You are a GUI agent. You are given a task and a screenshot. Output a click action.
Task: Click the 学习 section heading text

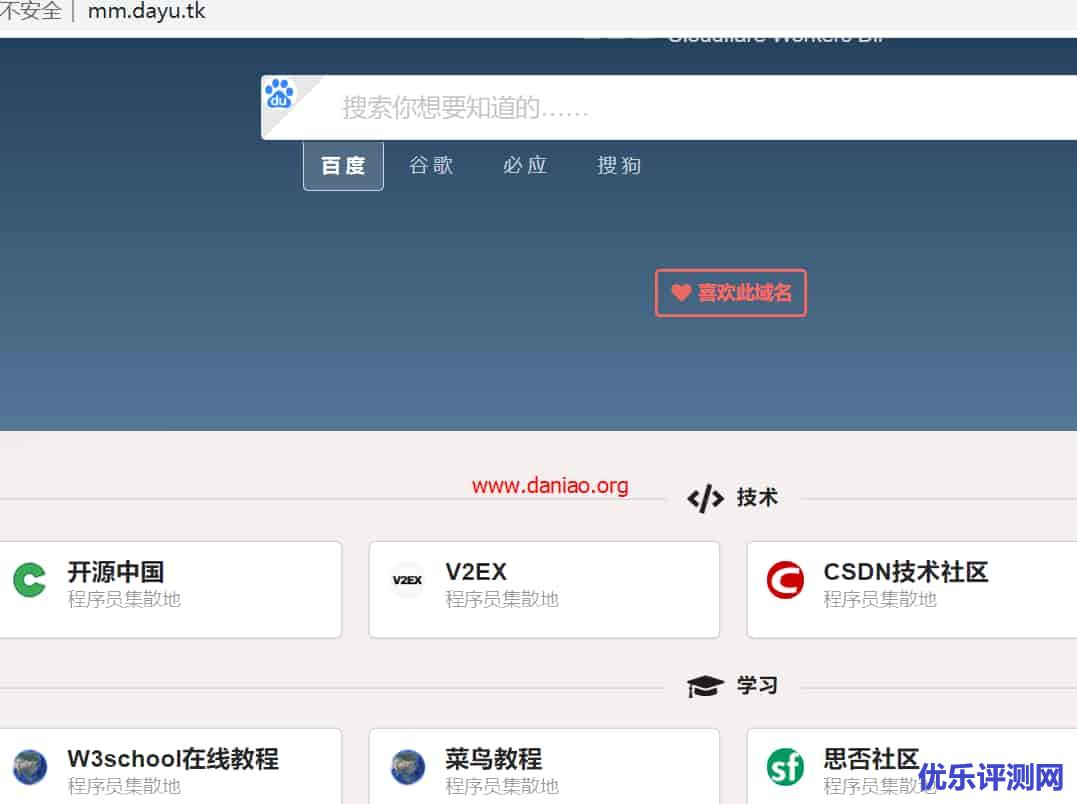(758, 685)
